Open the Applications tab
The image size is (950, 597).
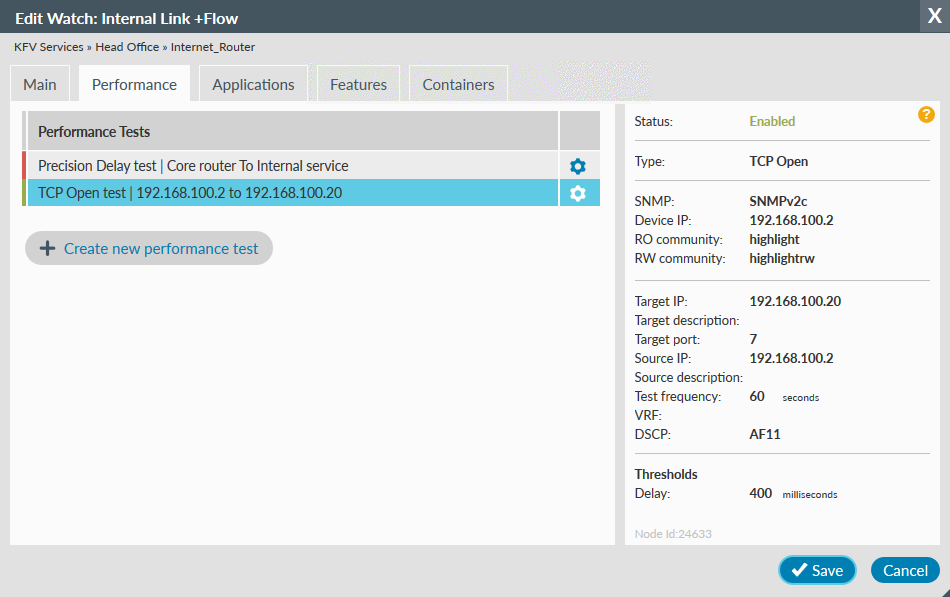[x=253, y=84]
